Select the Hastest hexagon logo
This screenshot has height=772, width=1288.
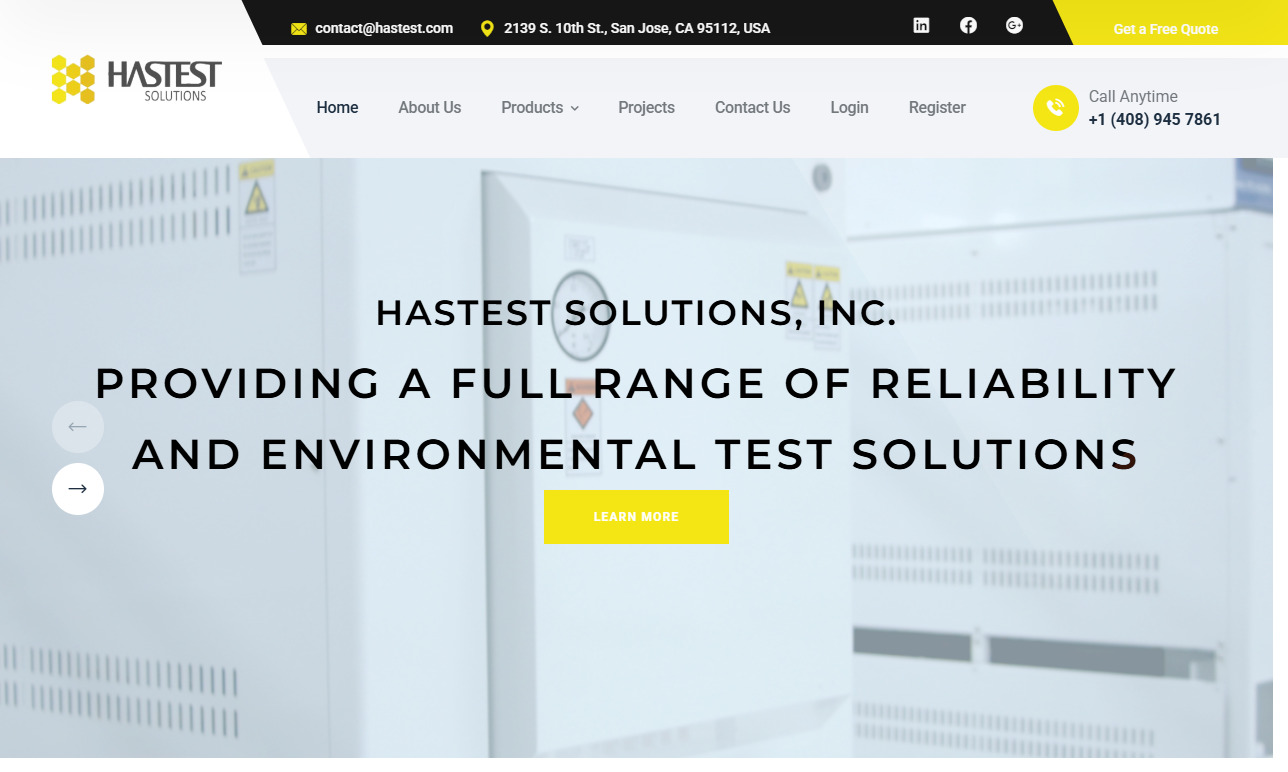click(71, 77)
